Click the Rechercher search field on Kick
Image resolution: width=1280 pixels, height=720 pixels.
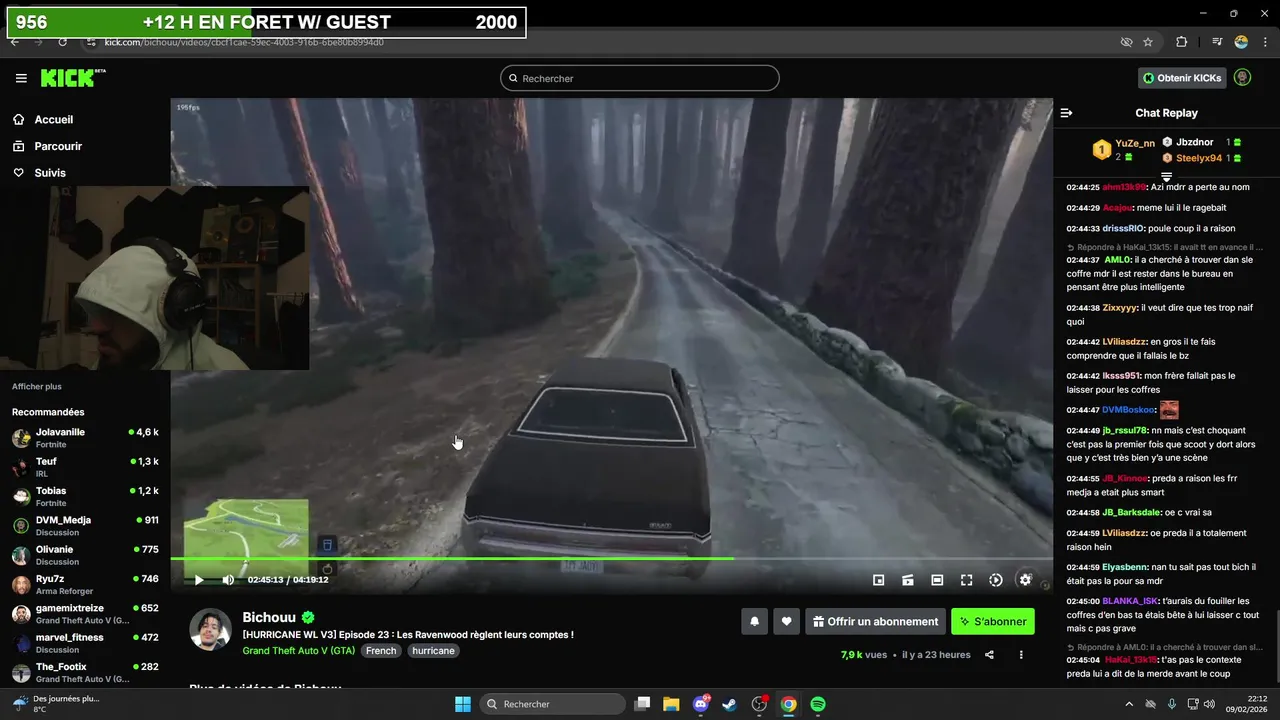pyautogui.click(x=640, y=78)
